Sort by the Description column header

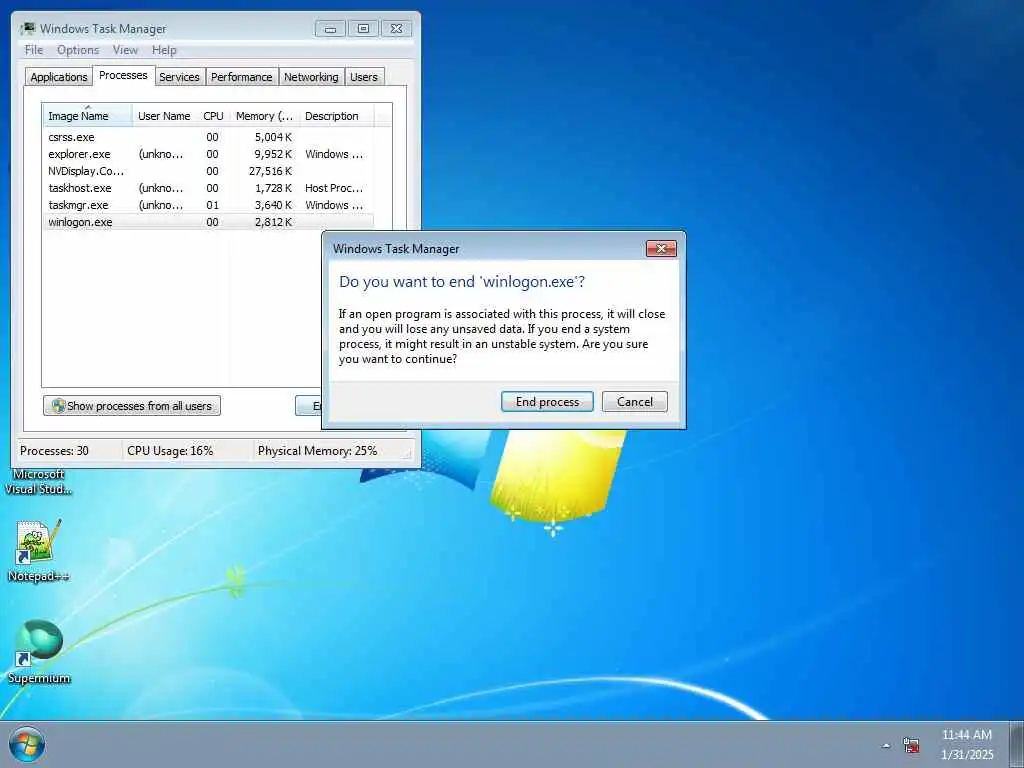point(336,116)
